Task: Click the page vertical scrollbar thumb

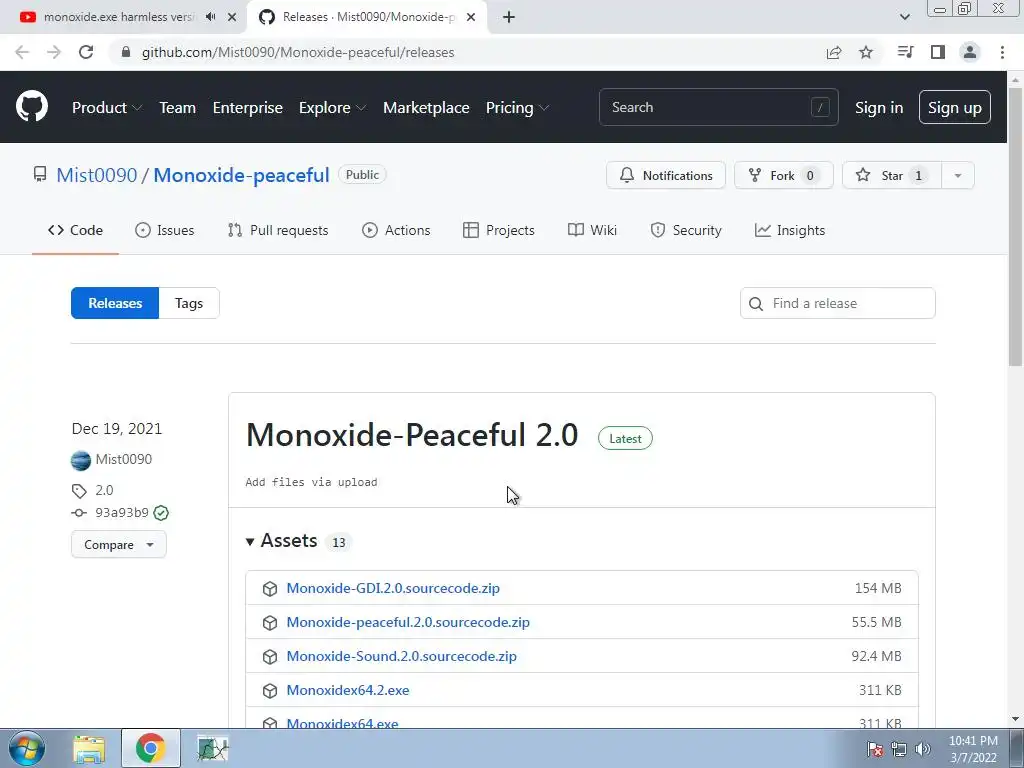Action: [x=1015, y=225]
